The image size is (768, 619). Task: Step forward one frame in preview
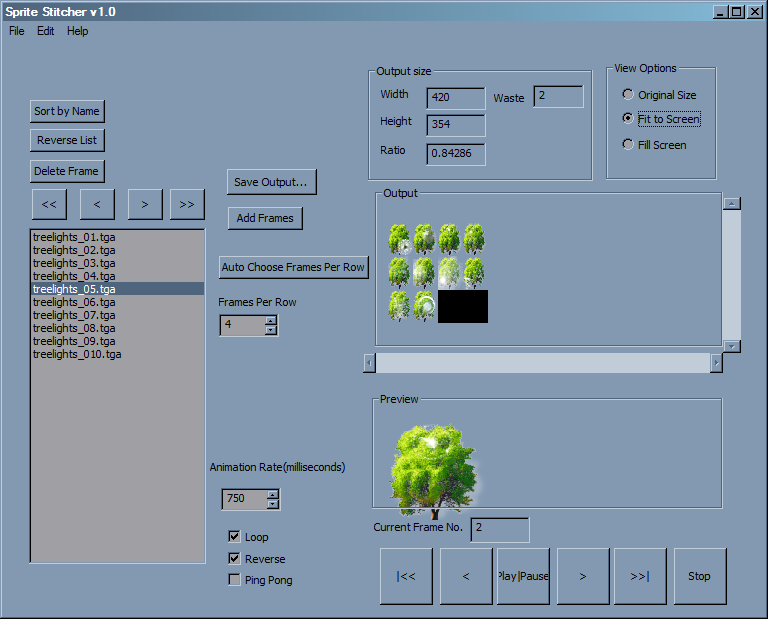[x=583, y=576]
